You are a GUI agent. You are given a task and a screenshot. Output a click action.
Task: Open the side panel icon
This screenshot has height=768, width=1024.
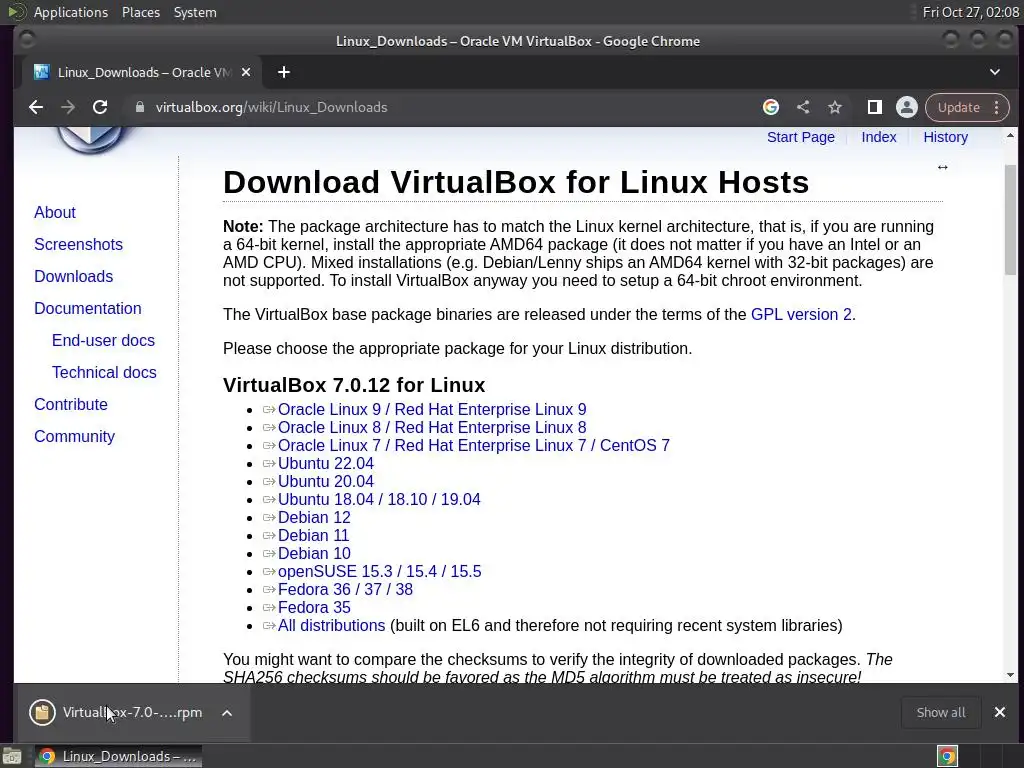coord(874,107)
